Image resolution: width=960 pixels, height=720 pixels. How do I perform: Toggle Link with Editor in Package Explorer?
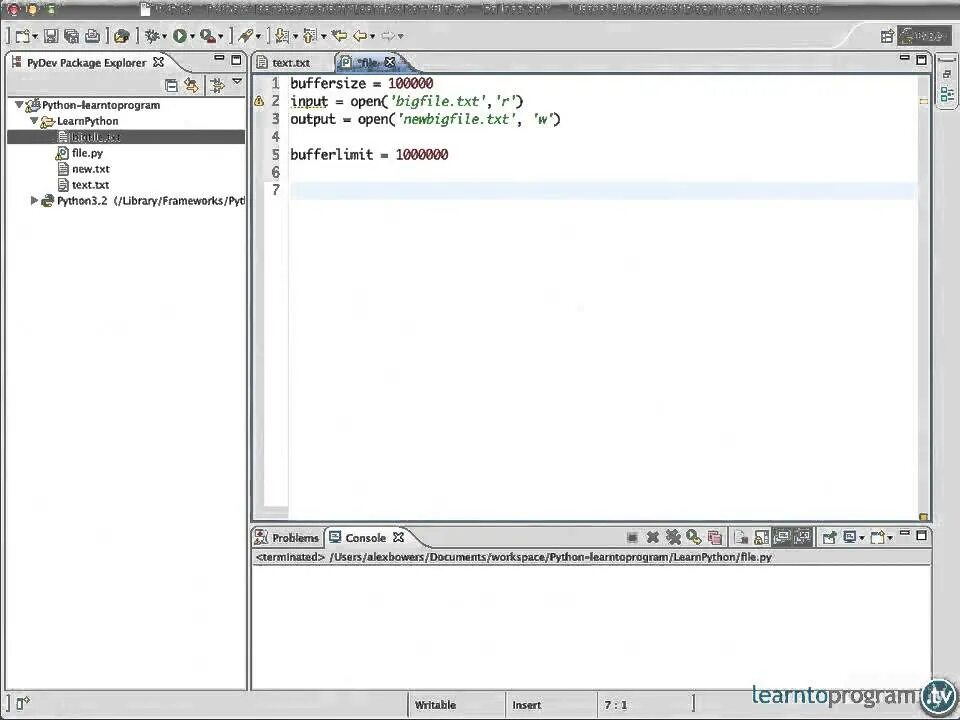pos(192,85)
